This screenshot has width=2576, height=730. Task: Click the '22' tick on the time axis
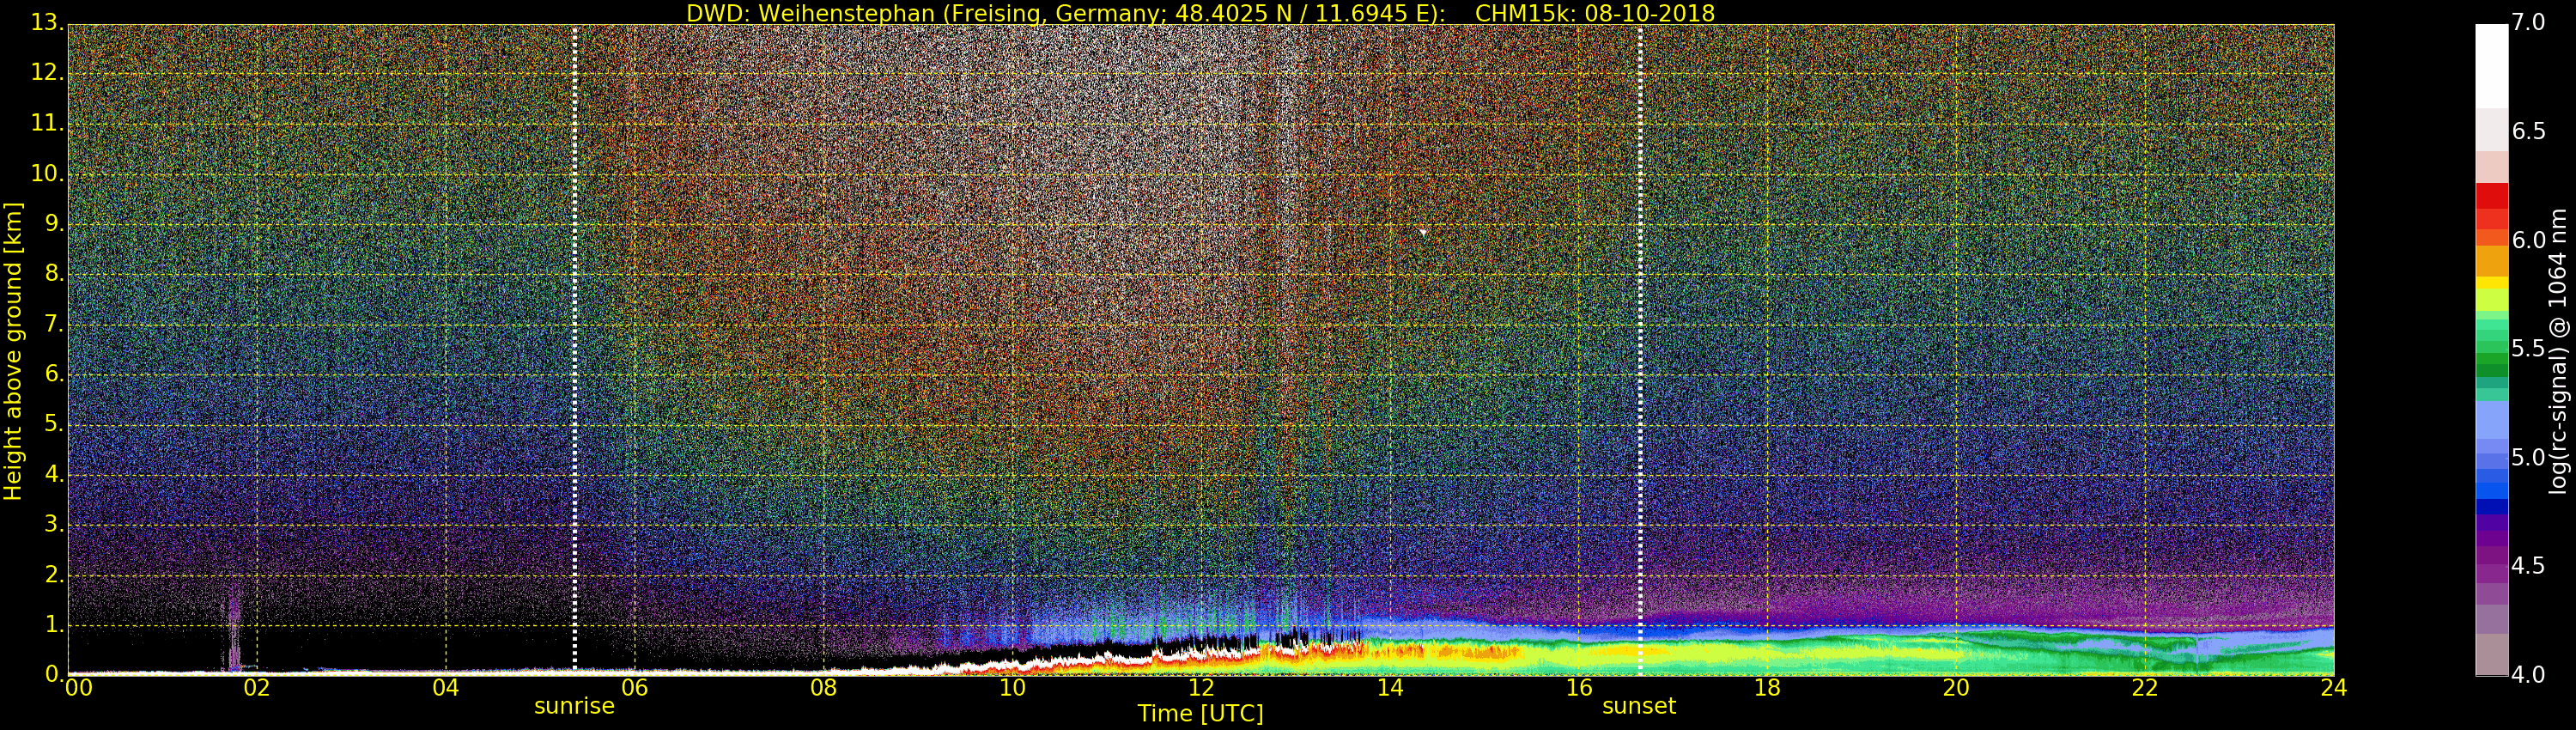(2145, 688)
